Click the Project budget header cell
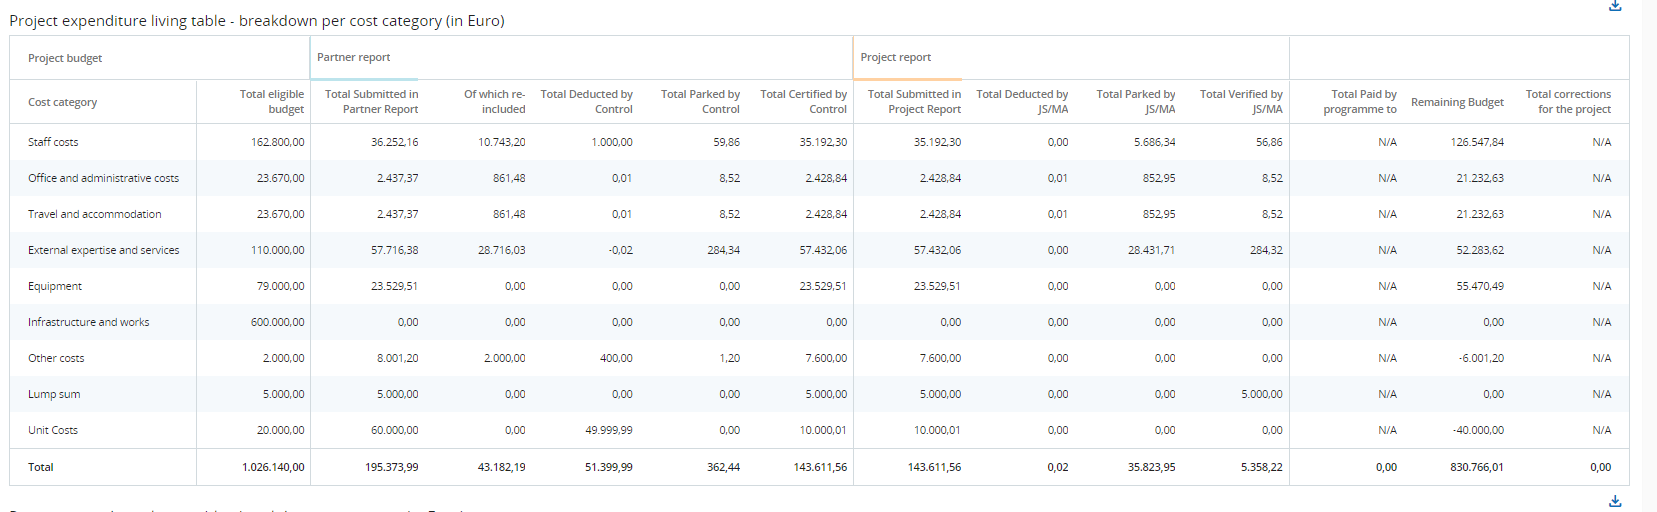Image resolution: width=1657 pixels, height=512 pixels. [x=65, y=58]
